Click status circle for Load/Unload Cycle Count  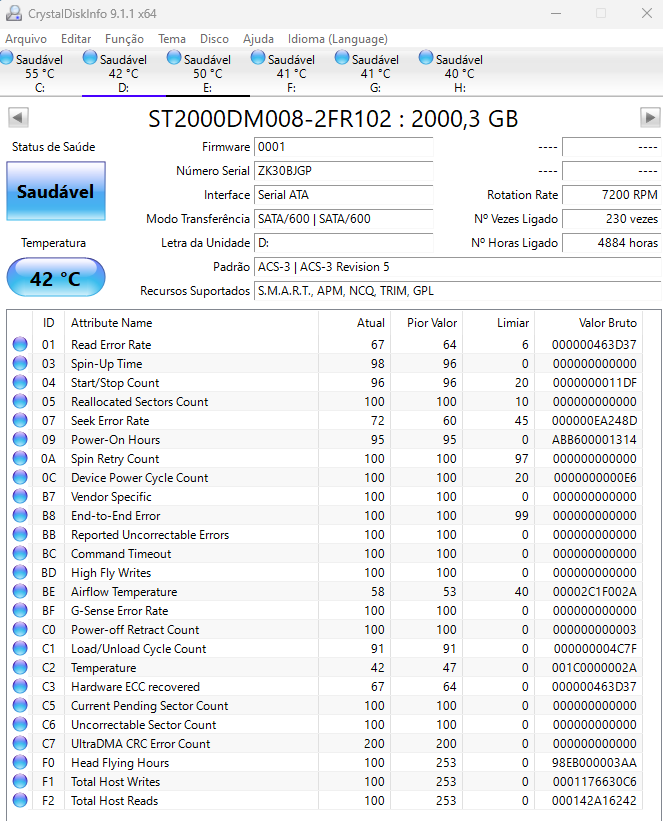click(20, 649)
